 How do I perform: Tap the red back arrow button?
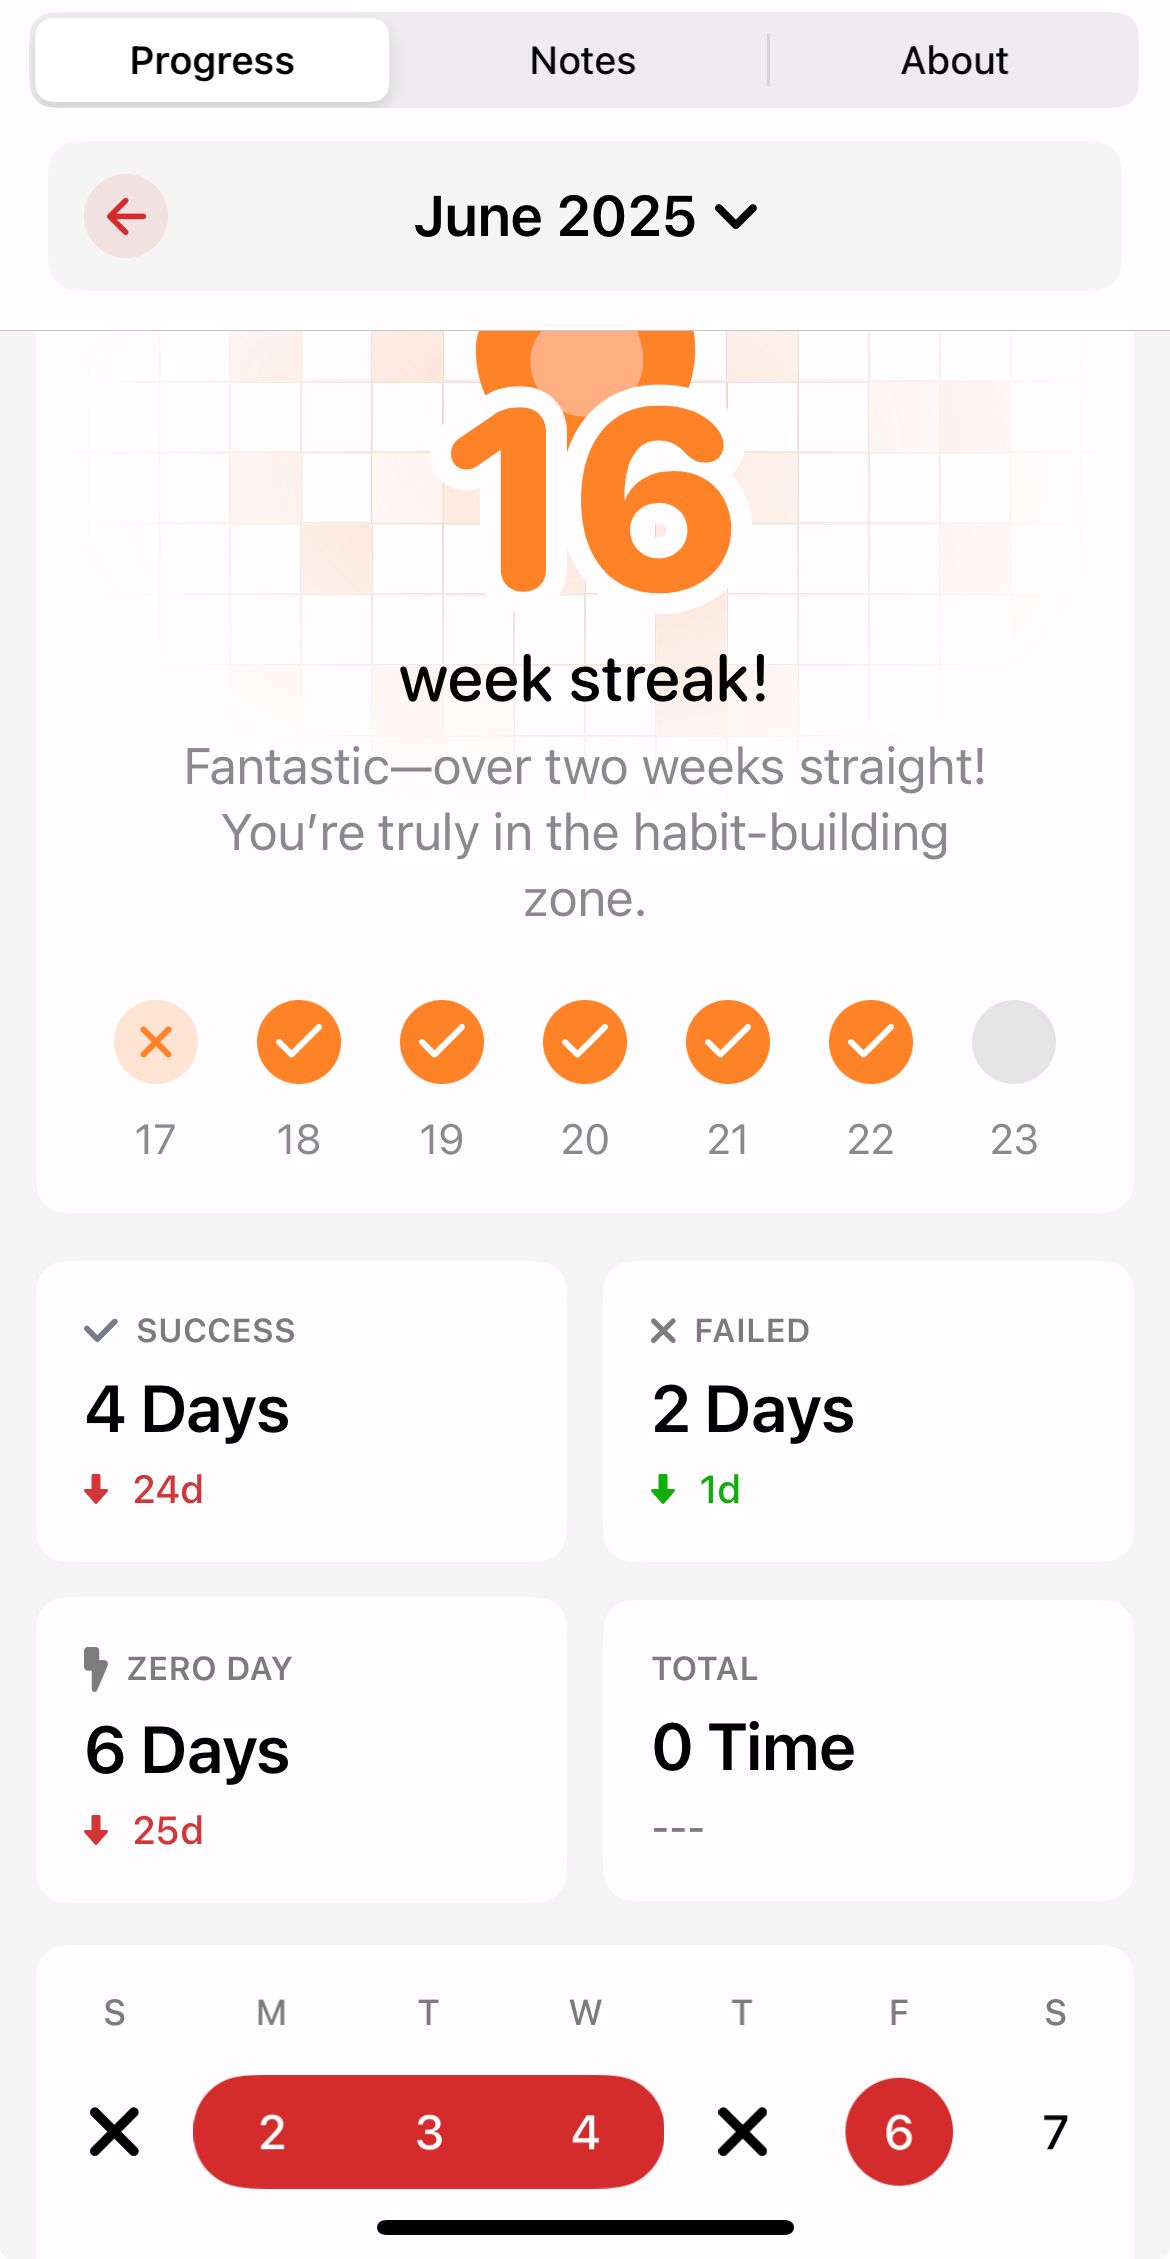coord(126,216)
